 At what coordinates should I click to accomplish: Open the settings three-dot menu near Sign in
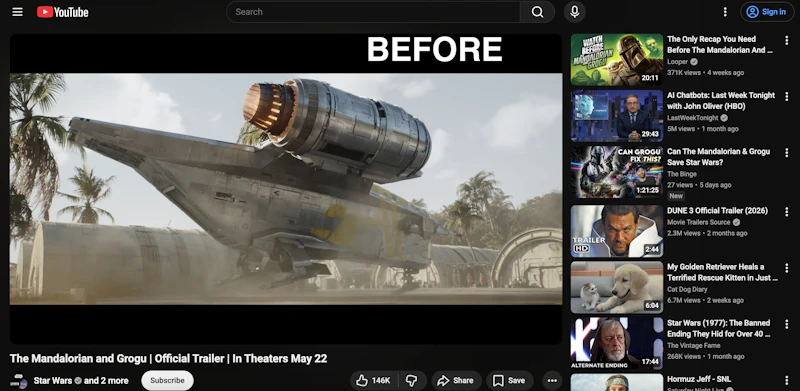pyautogui.click(x=725, y=12)
